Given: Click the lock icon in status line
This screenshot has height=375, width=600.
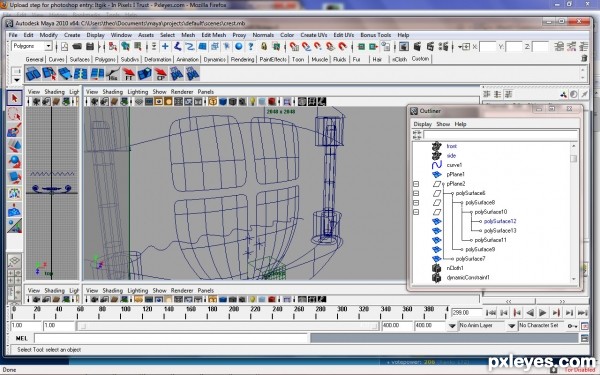Looking at the screenshot, I should 264,47.
